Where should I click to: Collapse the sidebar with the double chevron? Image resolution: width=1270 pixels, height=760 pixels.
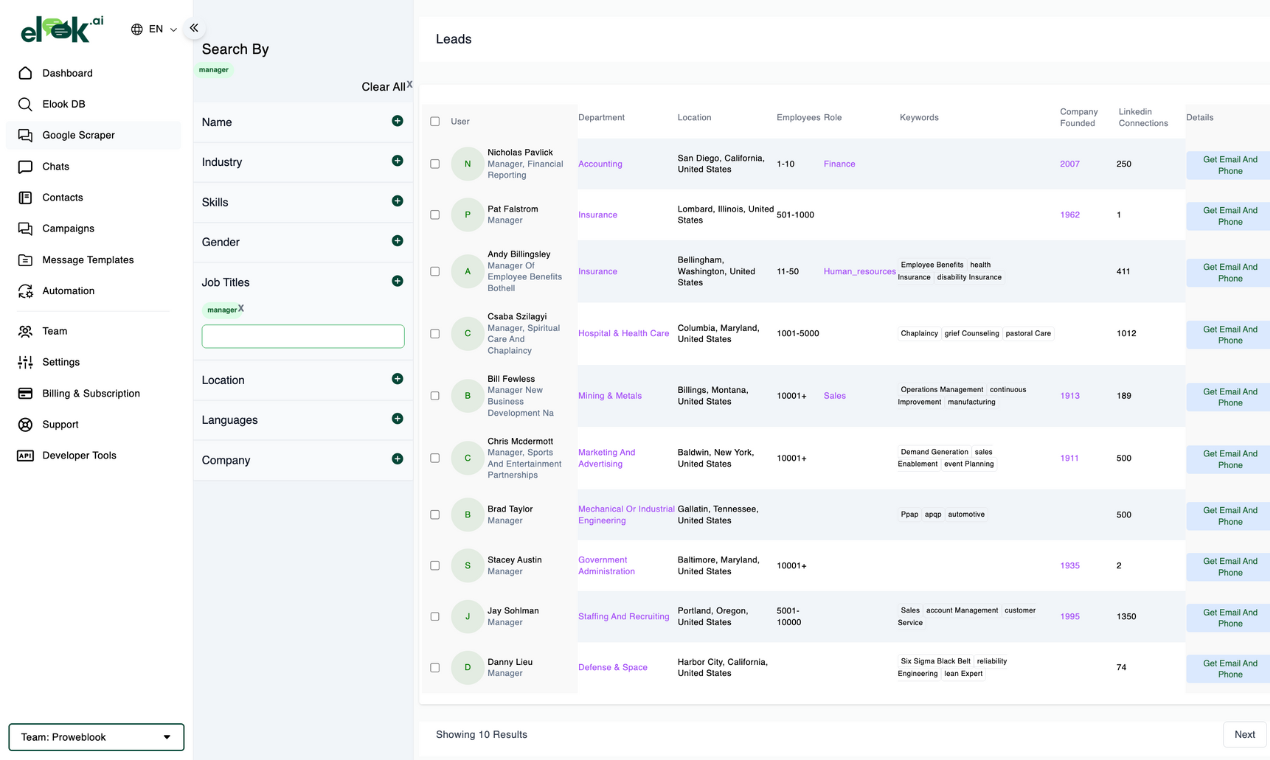[194, 28]
